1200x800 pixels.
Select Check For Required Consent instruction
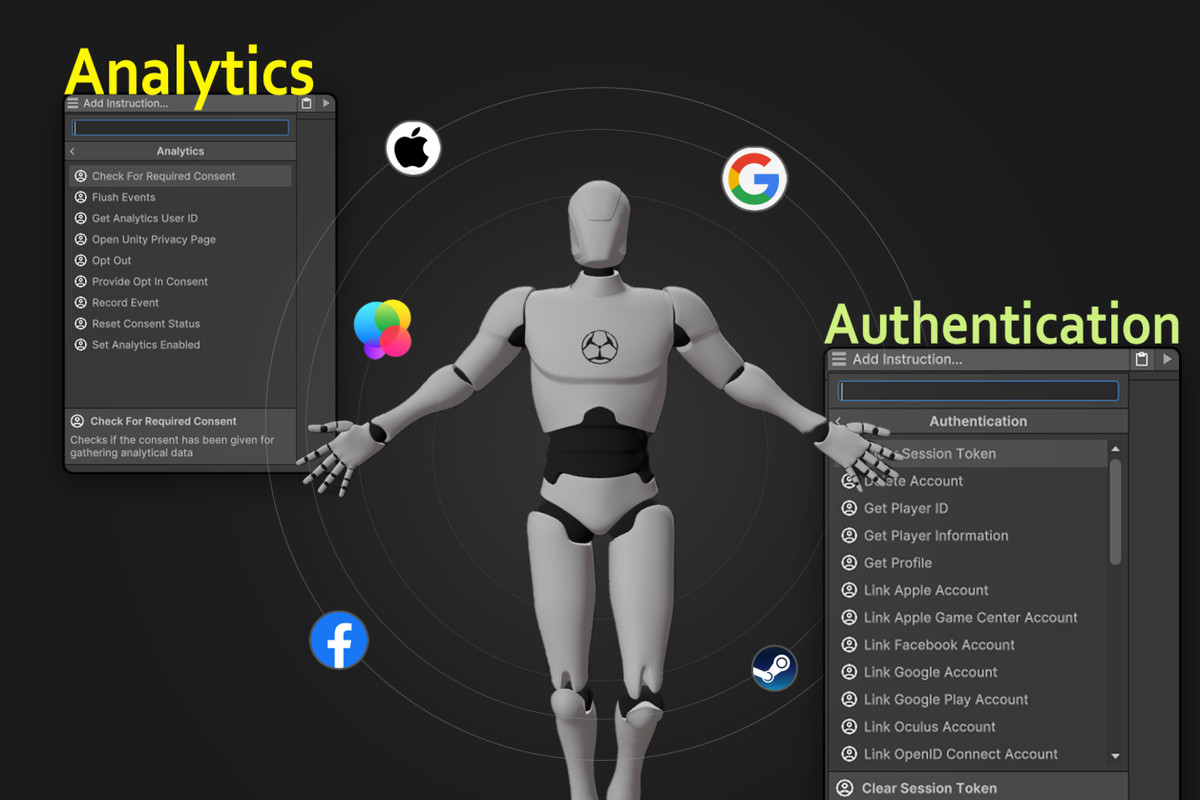click(181, 176)
